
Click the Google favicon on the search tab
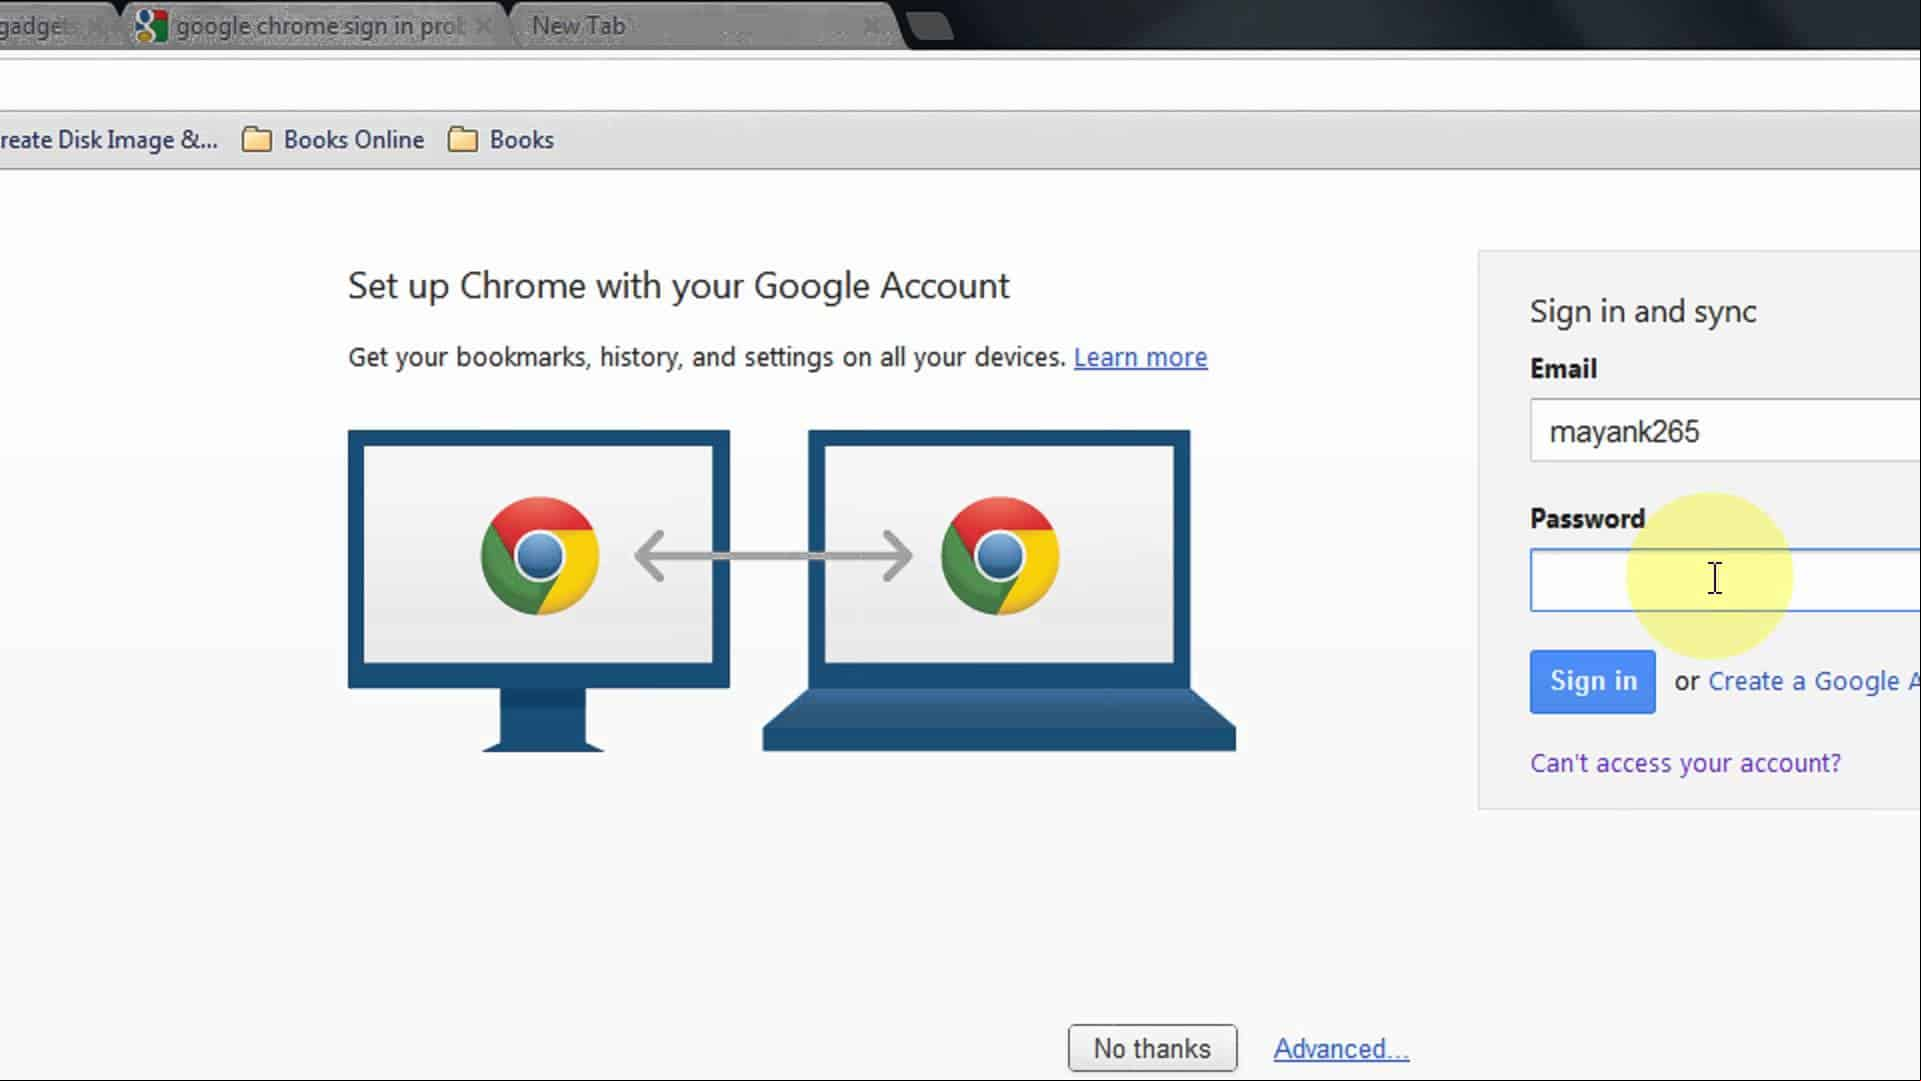point(152,26)
